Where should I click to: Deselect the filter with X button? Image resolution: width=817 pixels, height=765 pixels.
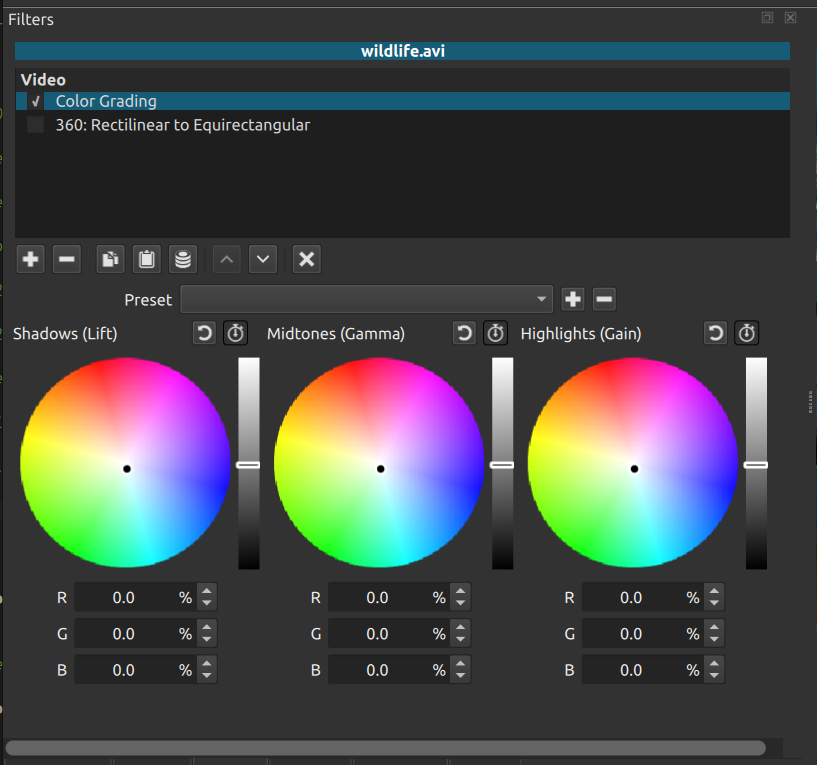click(307, 260)
